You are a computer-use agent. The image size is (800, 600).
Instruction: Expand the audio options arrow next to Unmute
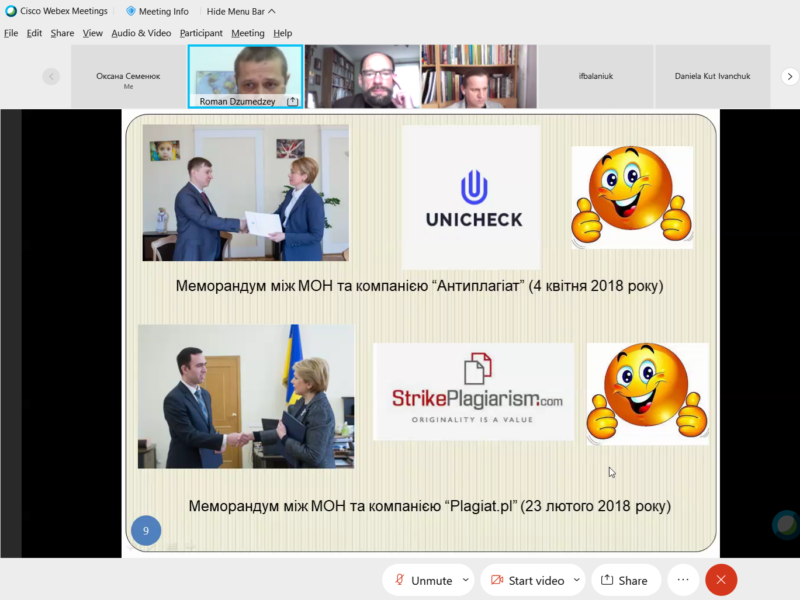(464, 580)
